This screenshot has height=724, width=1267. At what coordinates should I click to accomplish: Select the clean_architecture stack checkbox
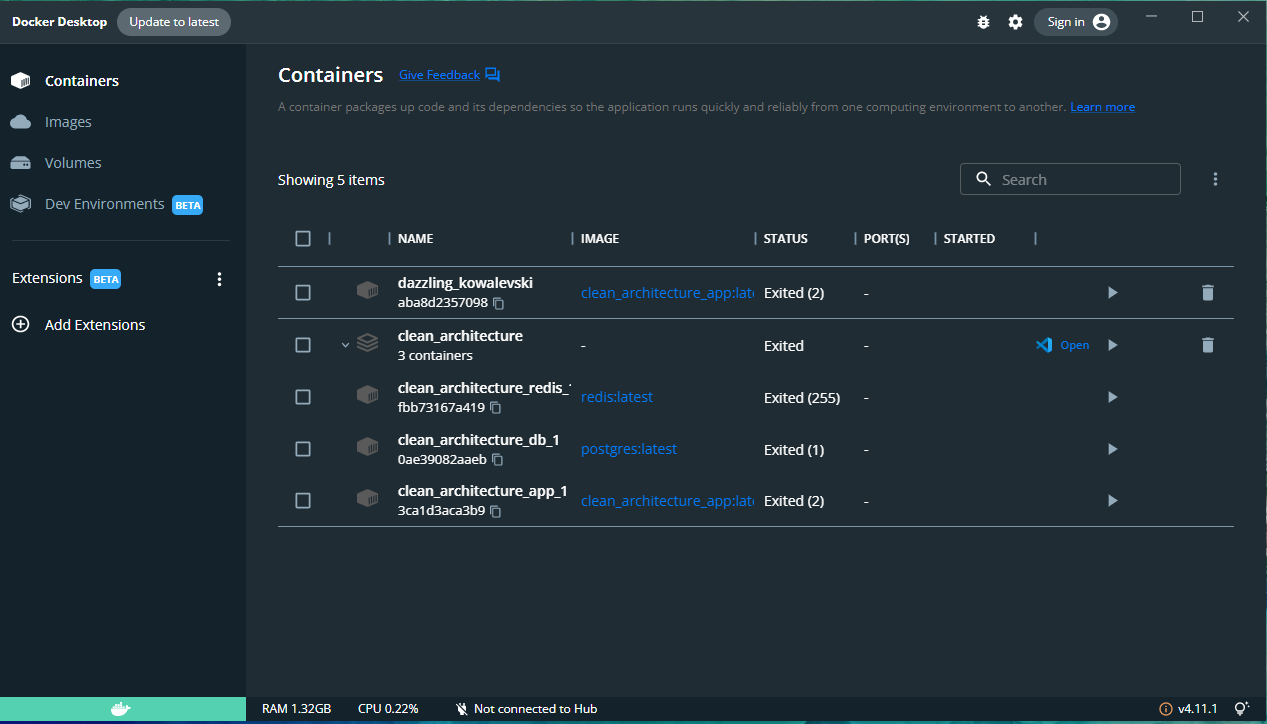pyautogui.click(x=303, y=345)
